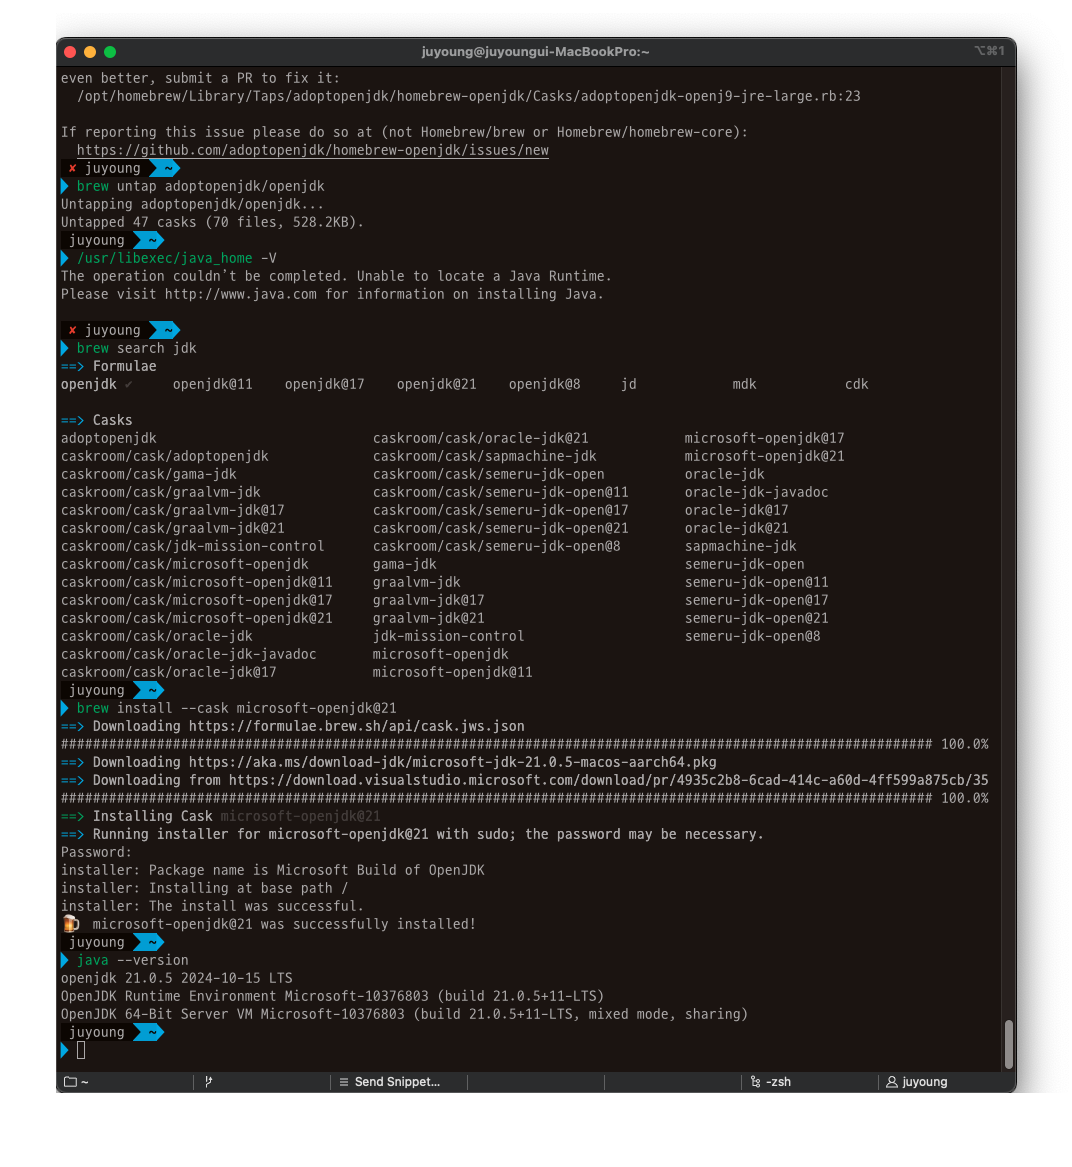
Task: Click the terminal scrollbar thumb
Action: (1008, 1043)
